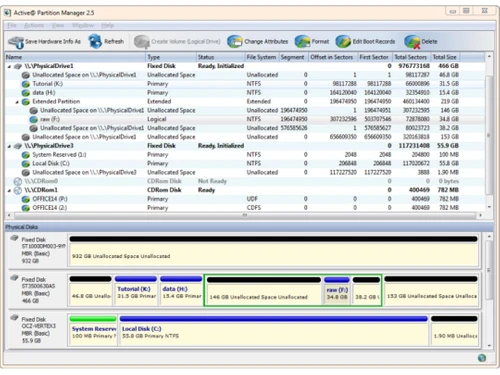Click the Total Sectors column header
The image size is (500, 375).
click(411, 57)
